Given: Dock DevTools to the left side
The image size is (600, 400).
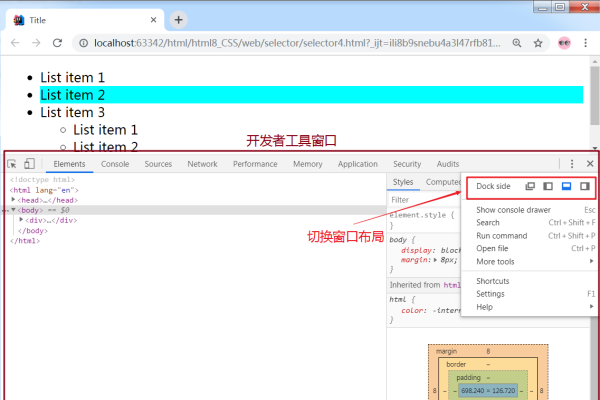Looking at the screenshot, I should pyautogui.click(x=548, y=187).
